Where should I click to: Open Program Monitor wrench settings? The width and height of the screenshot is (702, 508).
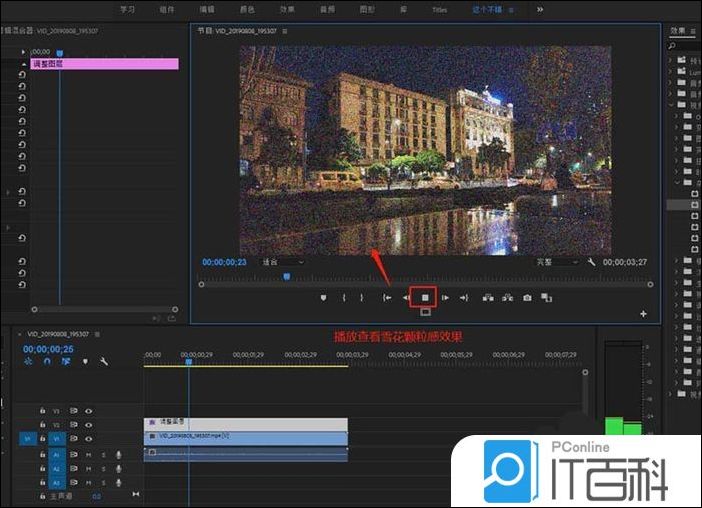pos(592,262)
